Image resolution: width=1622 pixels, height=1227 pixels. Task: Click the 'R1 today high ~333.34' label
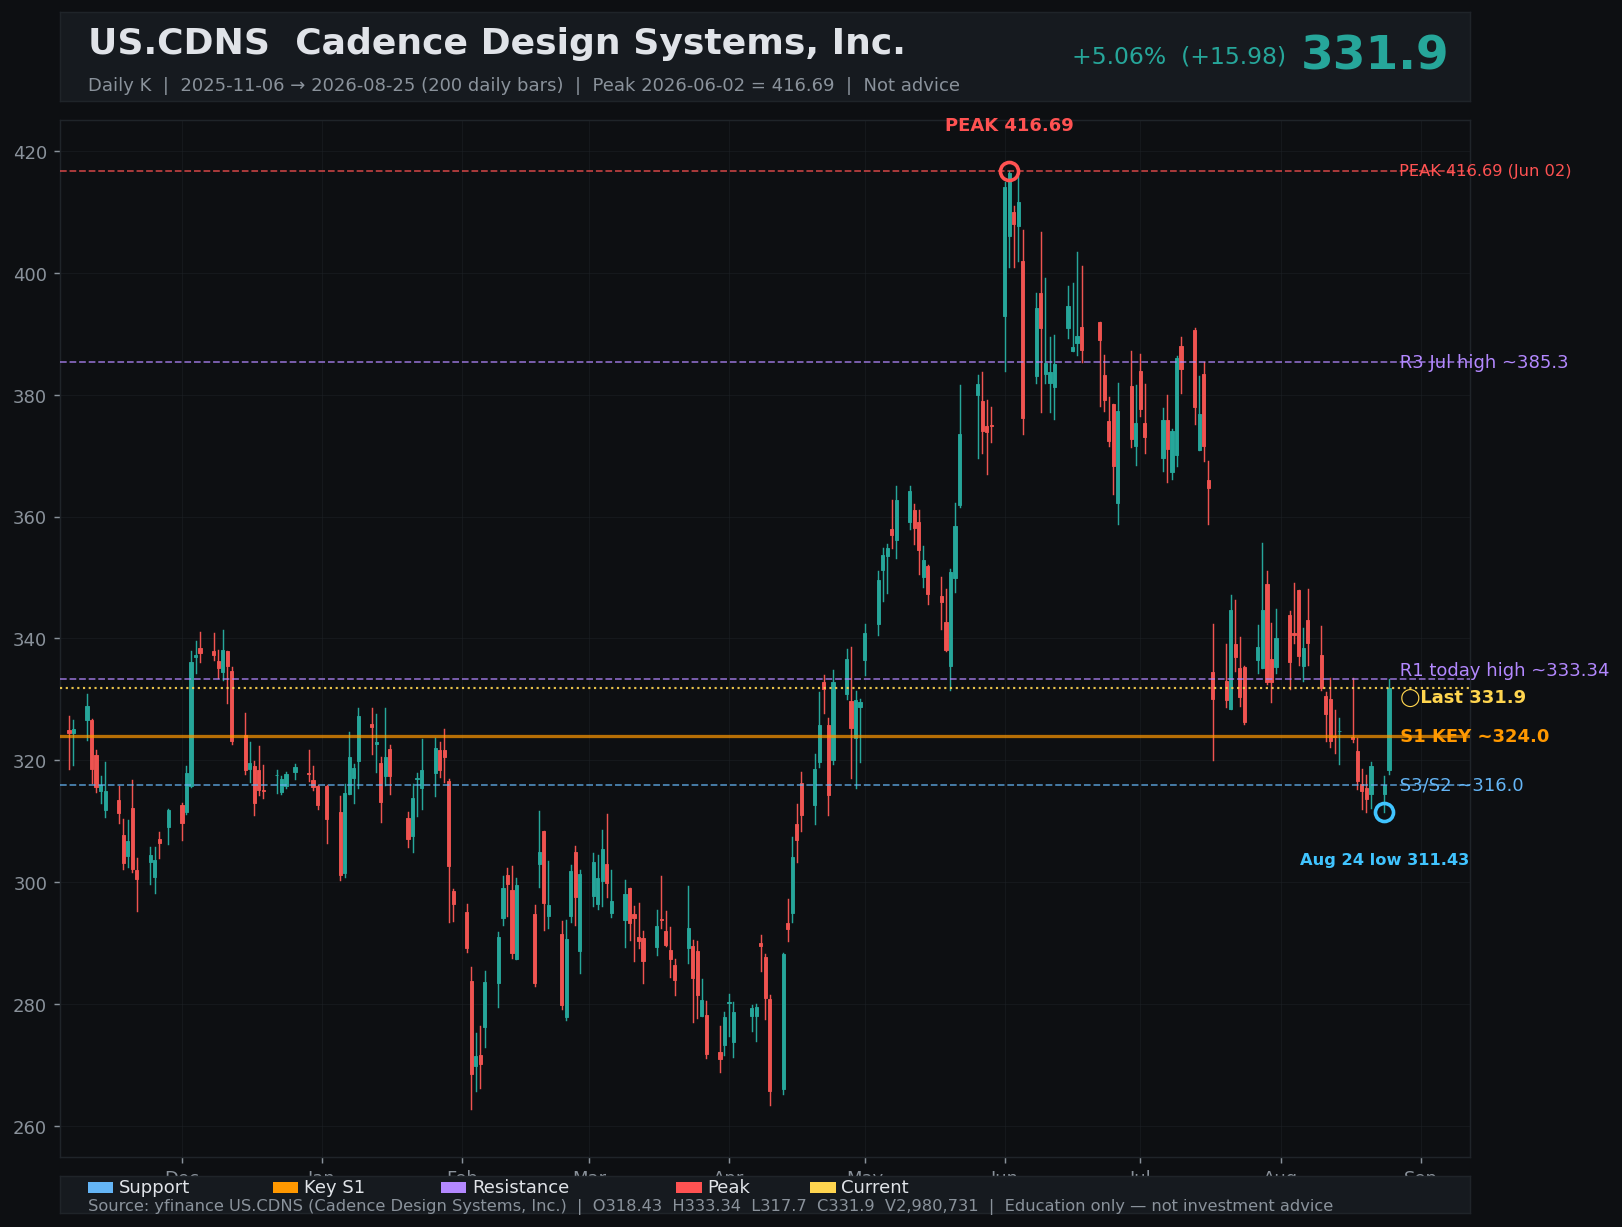1504,670
